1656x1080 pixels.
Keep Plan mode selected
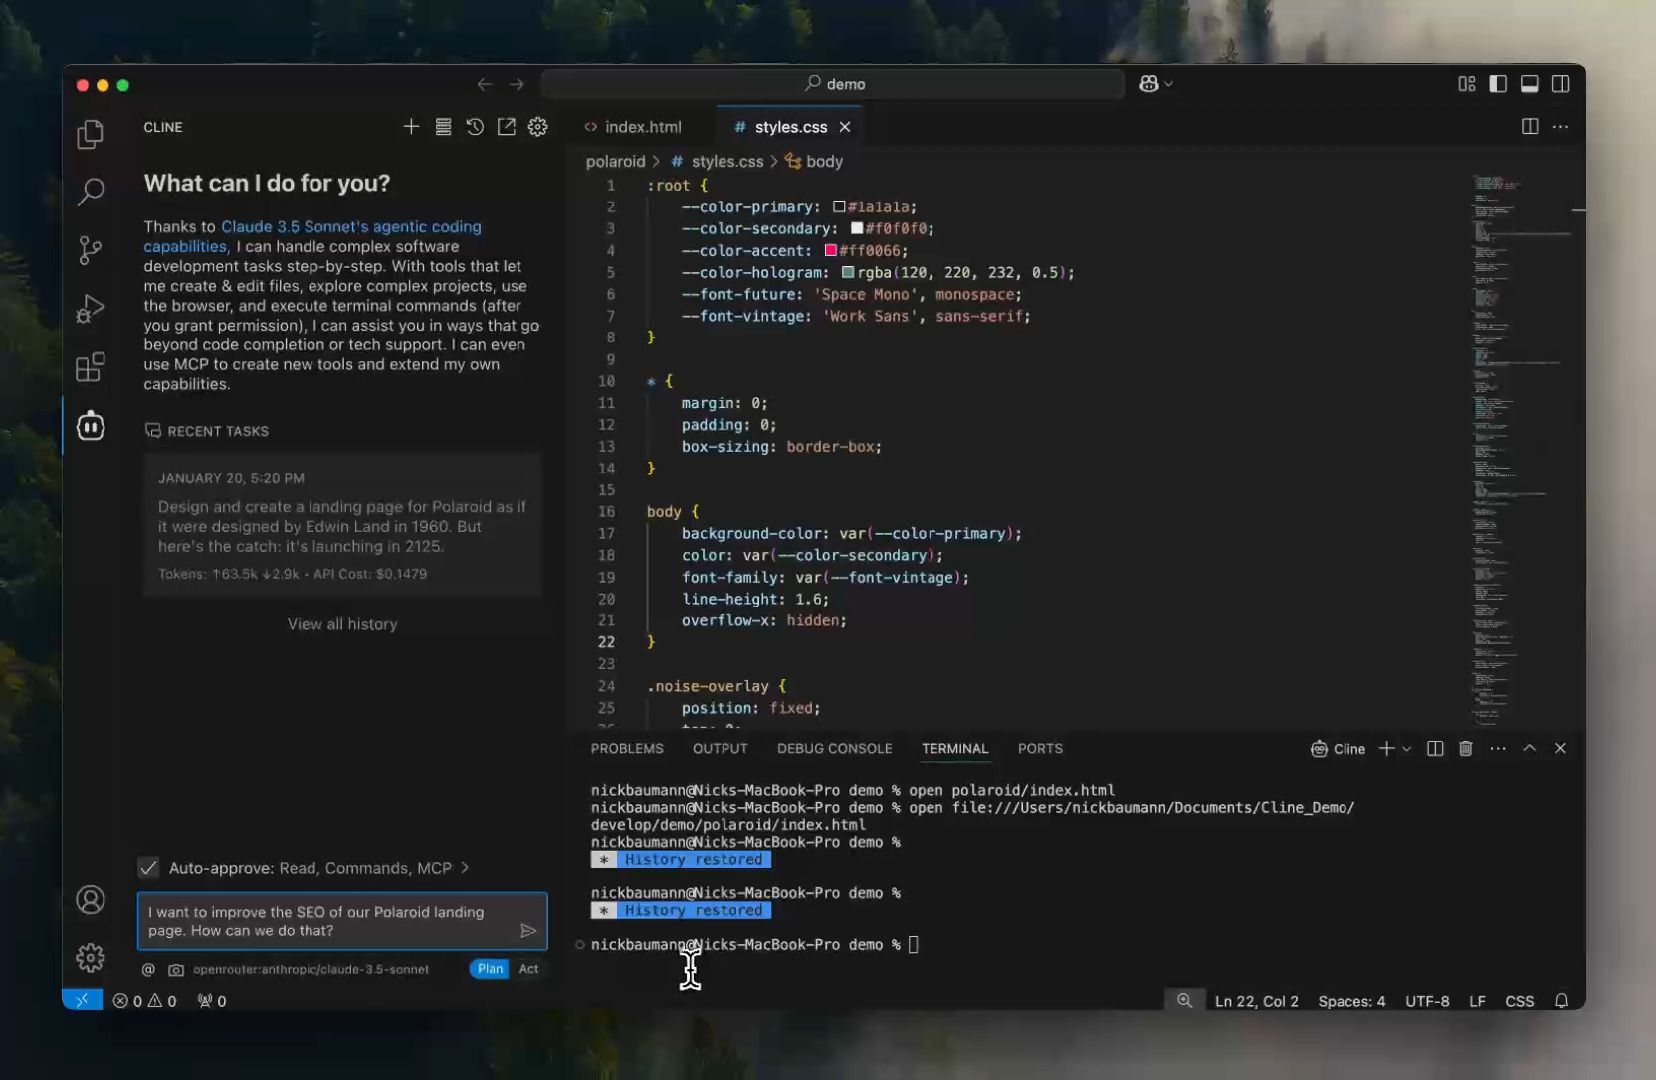tap(489, 969)
